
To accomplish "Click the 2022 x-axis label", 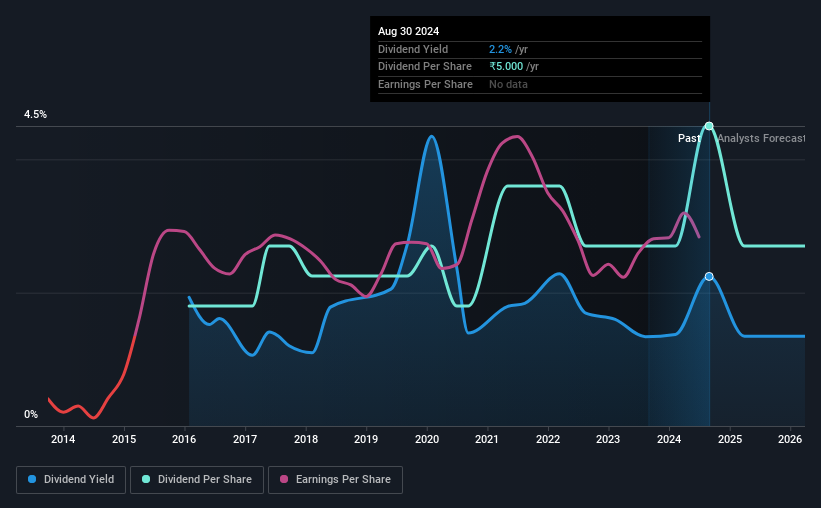I will click(548, 439).
